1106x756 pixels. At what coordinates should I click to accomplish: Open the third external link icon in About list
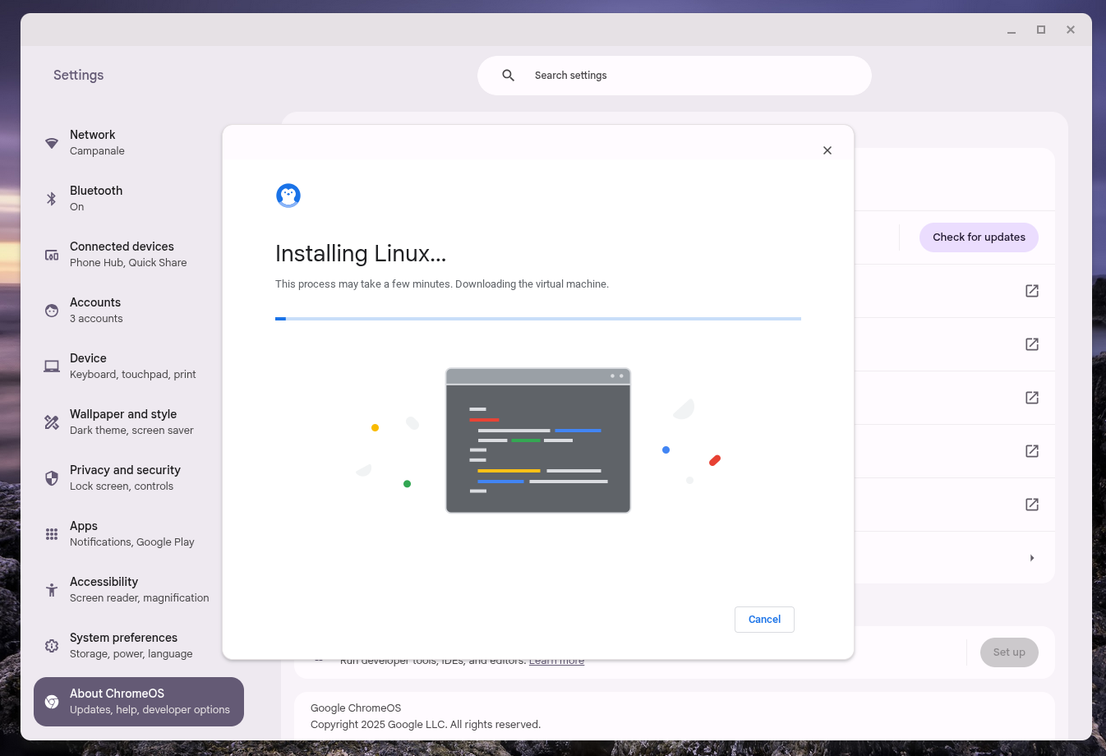point(1032,398)
